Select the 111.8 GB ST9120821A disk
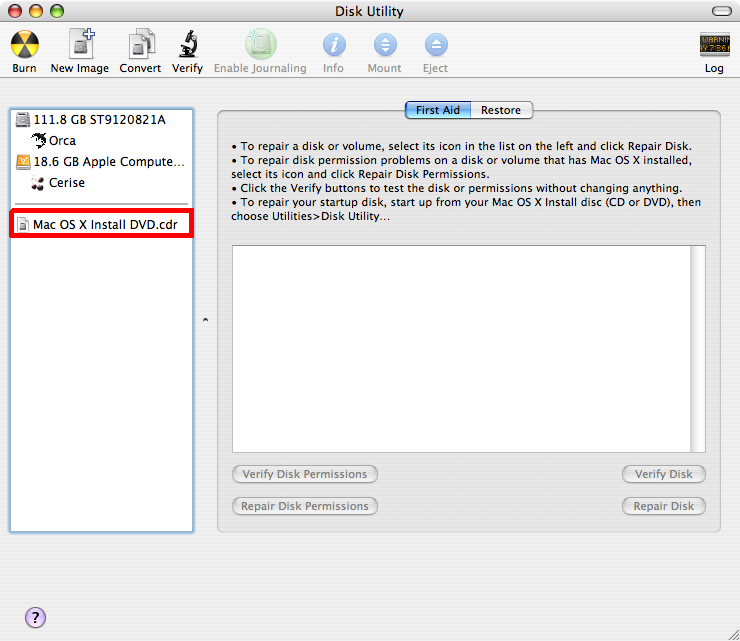 (101, 120)
